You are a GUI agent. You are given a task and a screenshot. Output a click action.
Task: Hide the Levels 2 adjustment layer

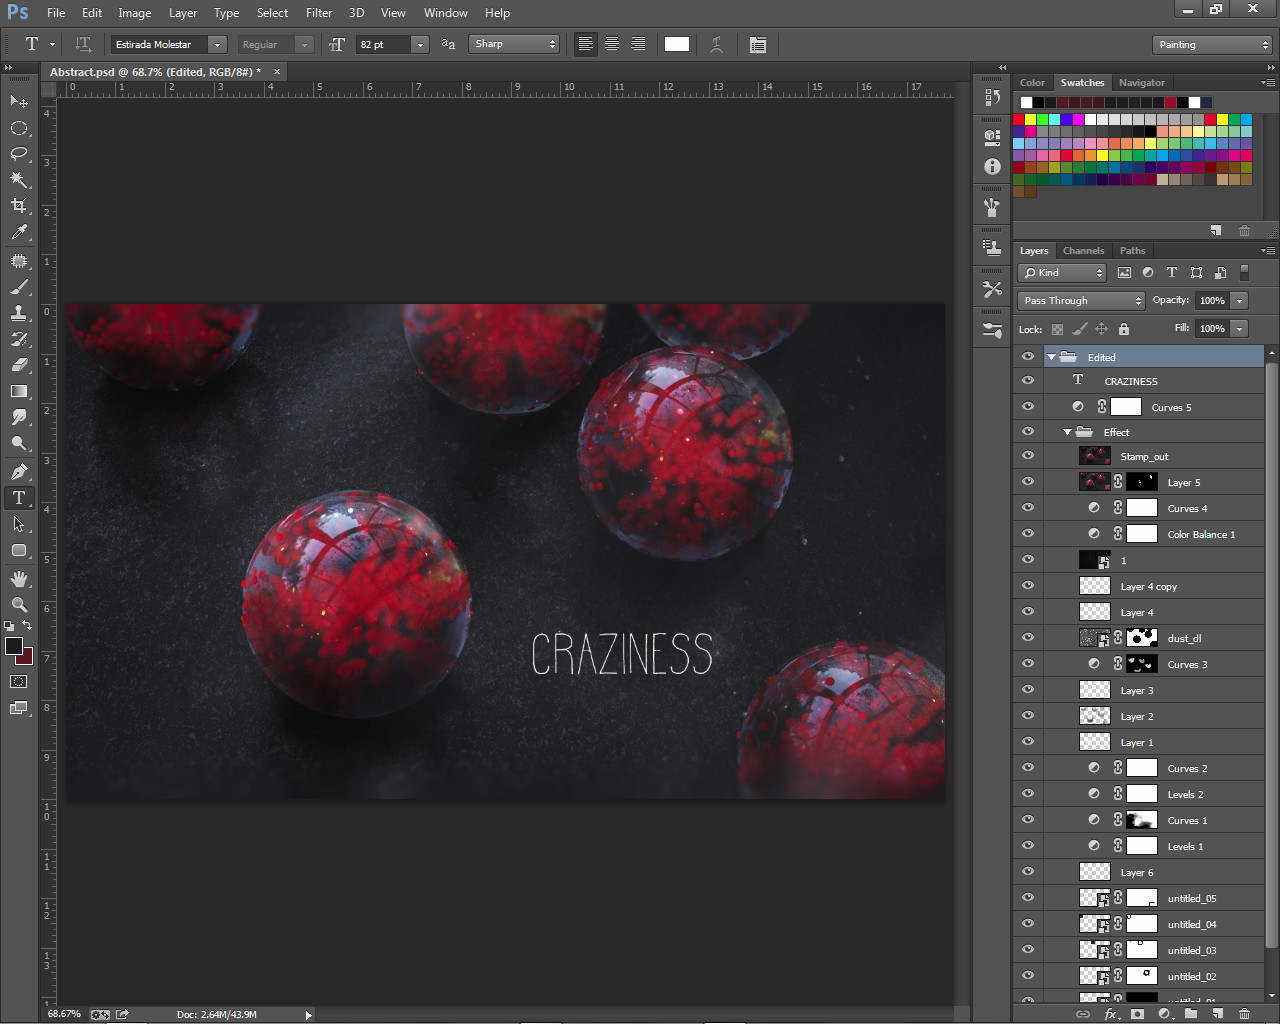click(1028, 794)
